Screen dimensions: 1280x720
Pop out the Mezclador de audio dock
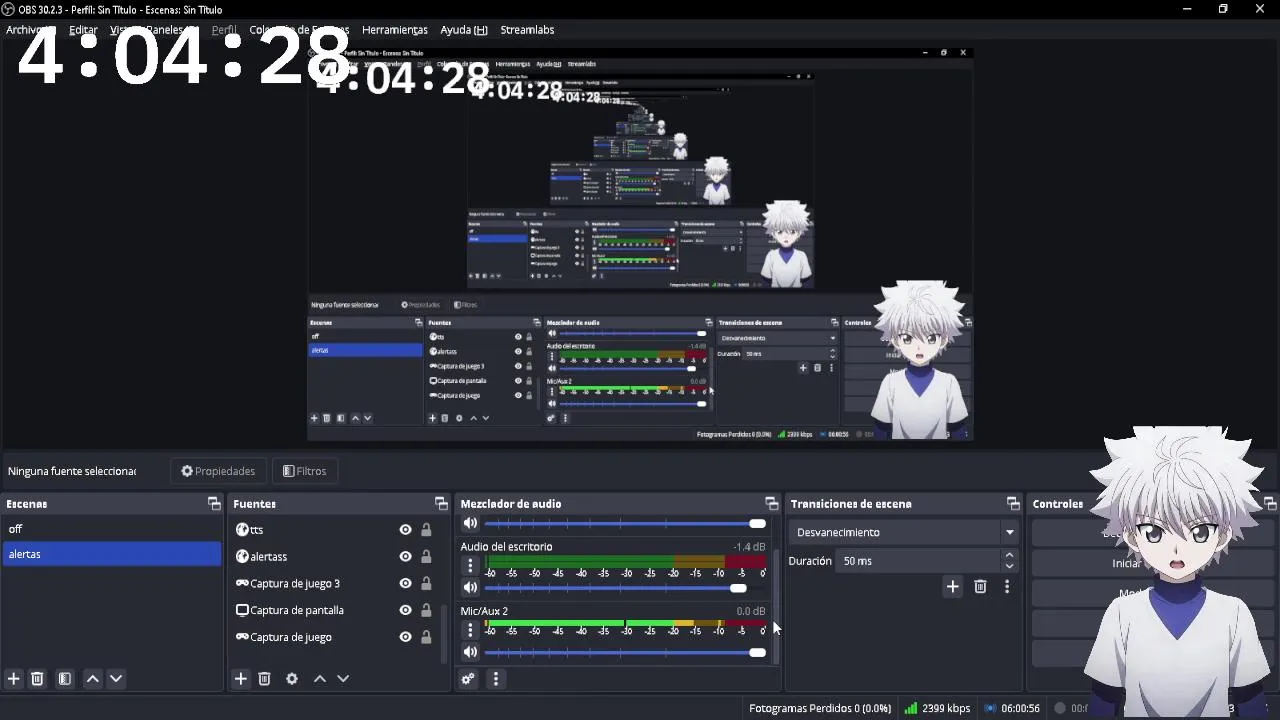[771, 503]
